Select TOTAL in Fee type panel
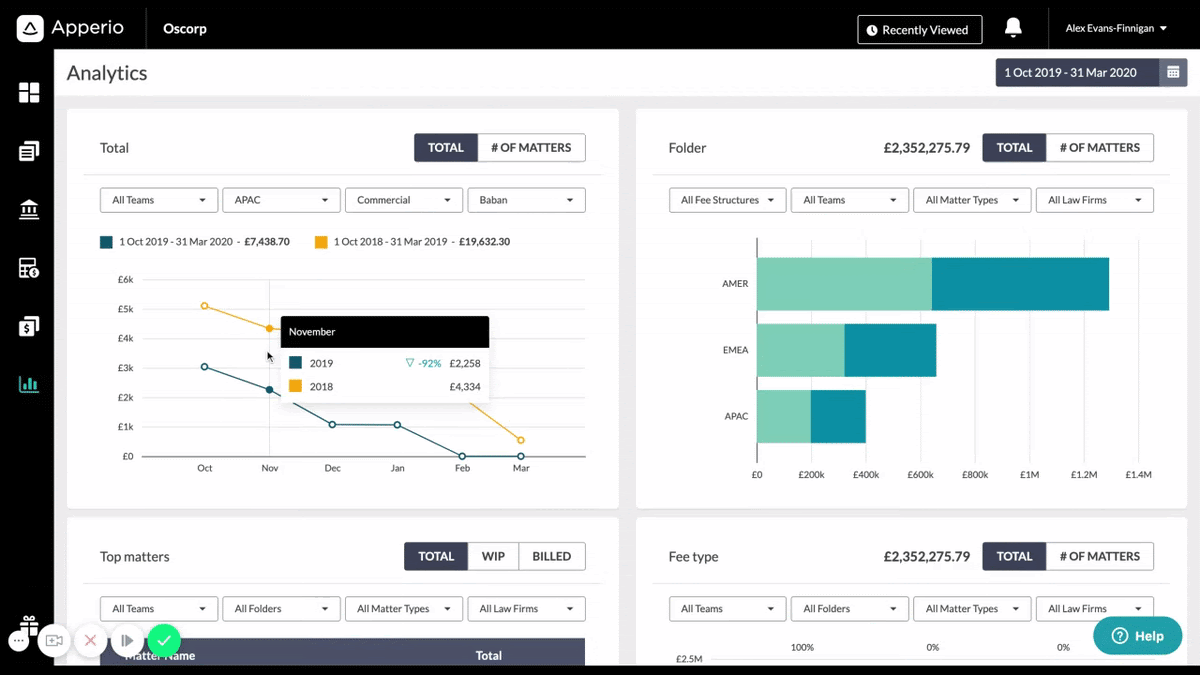The width and height of the screenshot is (1200, 675). pos(1014,557)
